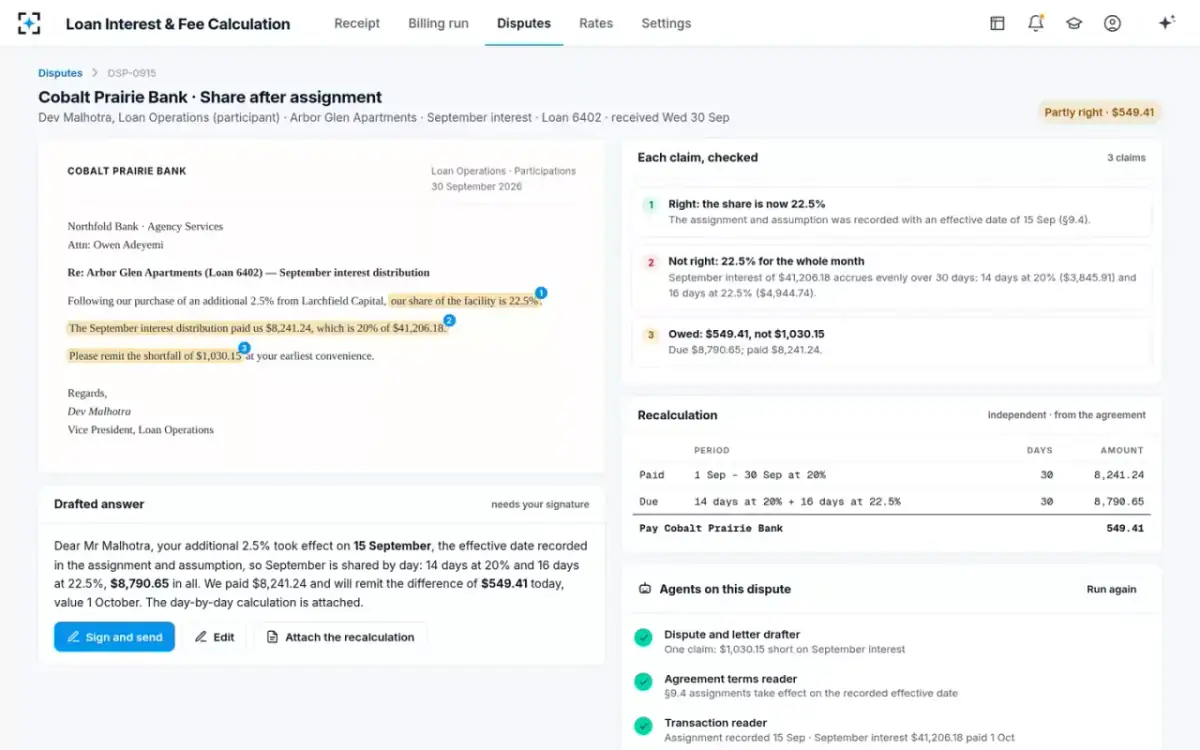
Task: Open the graduation cap learning icon
Action: click(x=1074, y=23)
